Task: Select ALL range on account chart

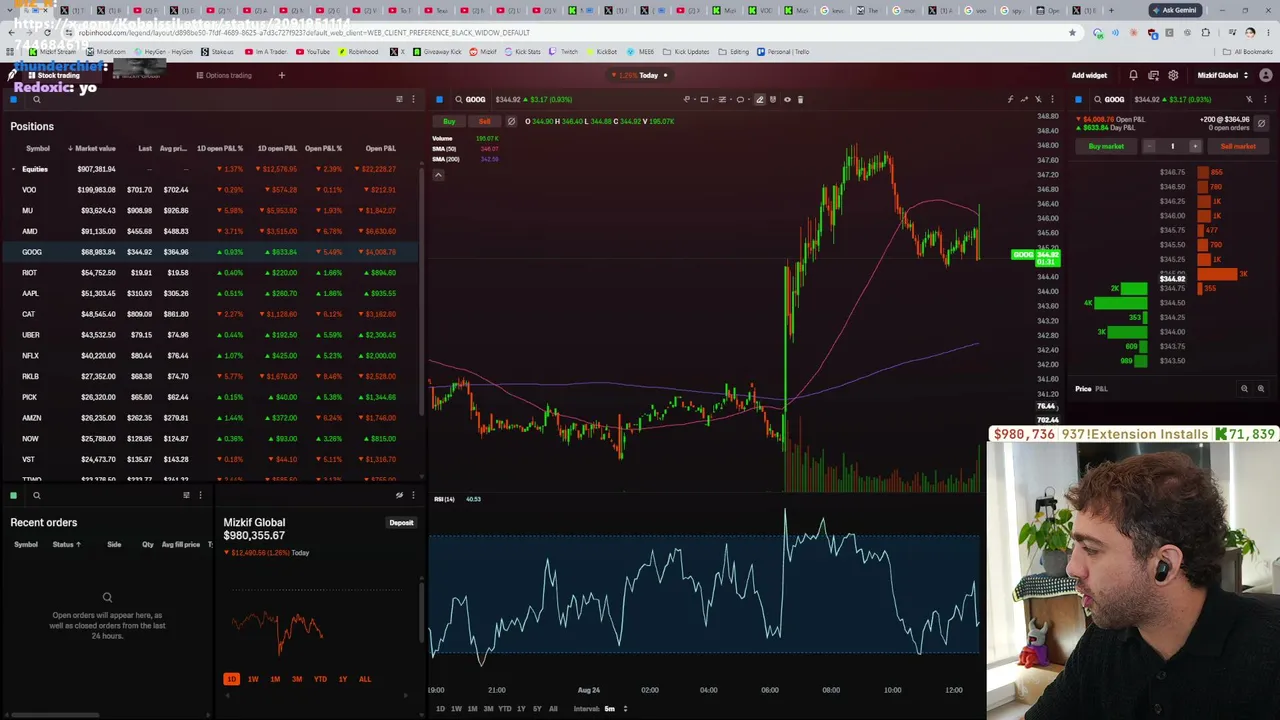Action: [364, 679]
